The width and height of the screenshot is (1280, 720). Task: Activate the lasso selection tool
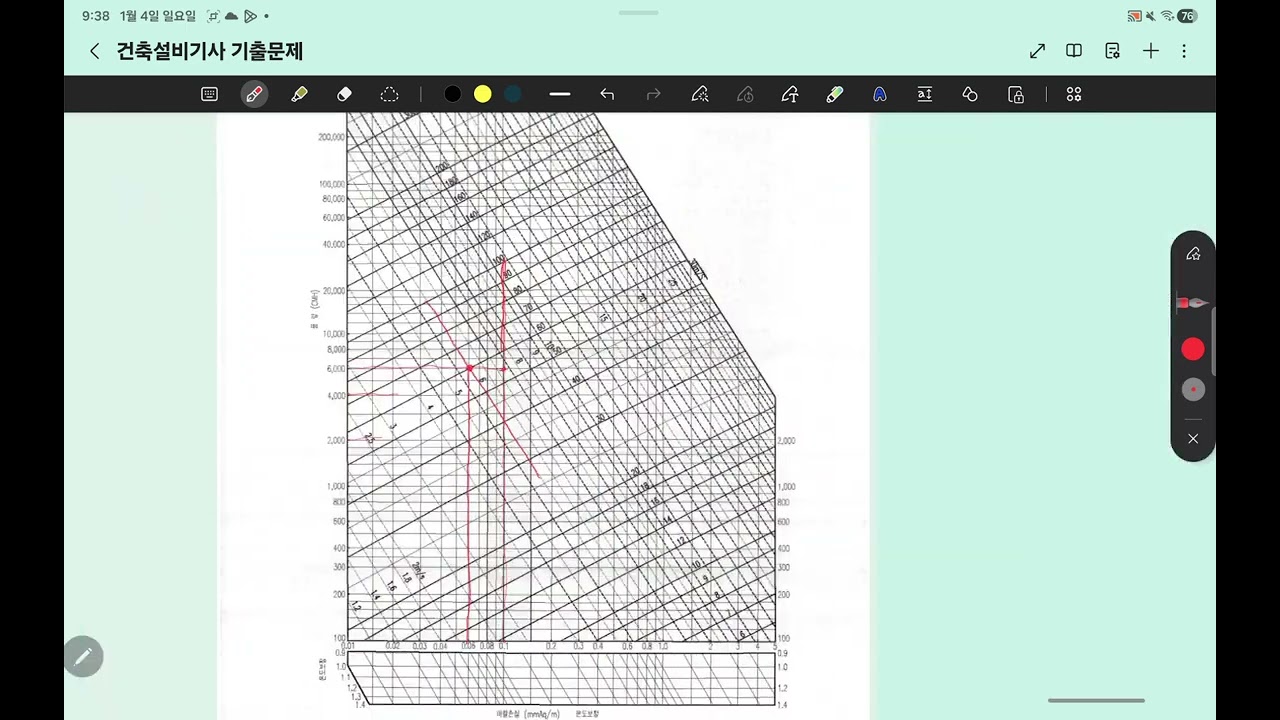[389, 94]
